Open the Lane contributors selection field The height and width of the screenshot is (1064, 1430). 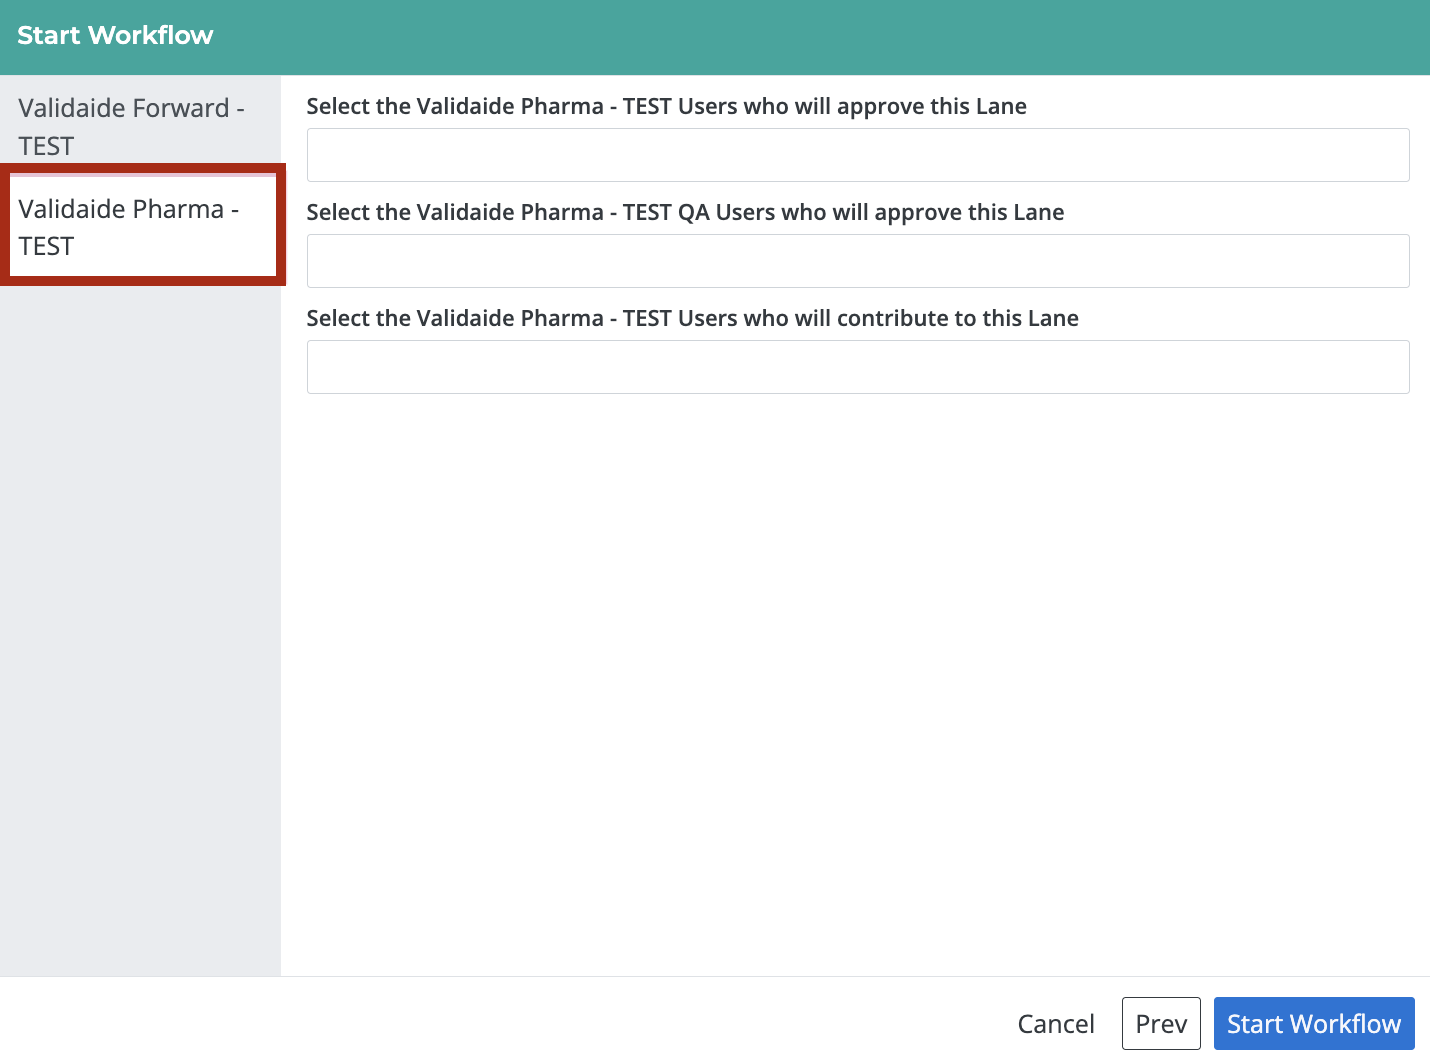[x=858, y=367]
